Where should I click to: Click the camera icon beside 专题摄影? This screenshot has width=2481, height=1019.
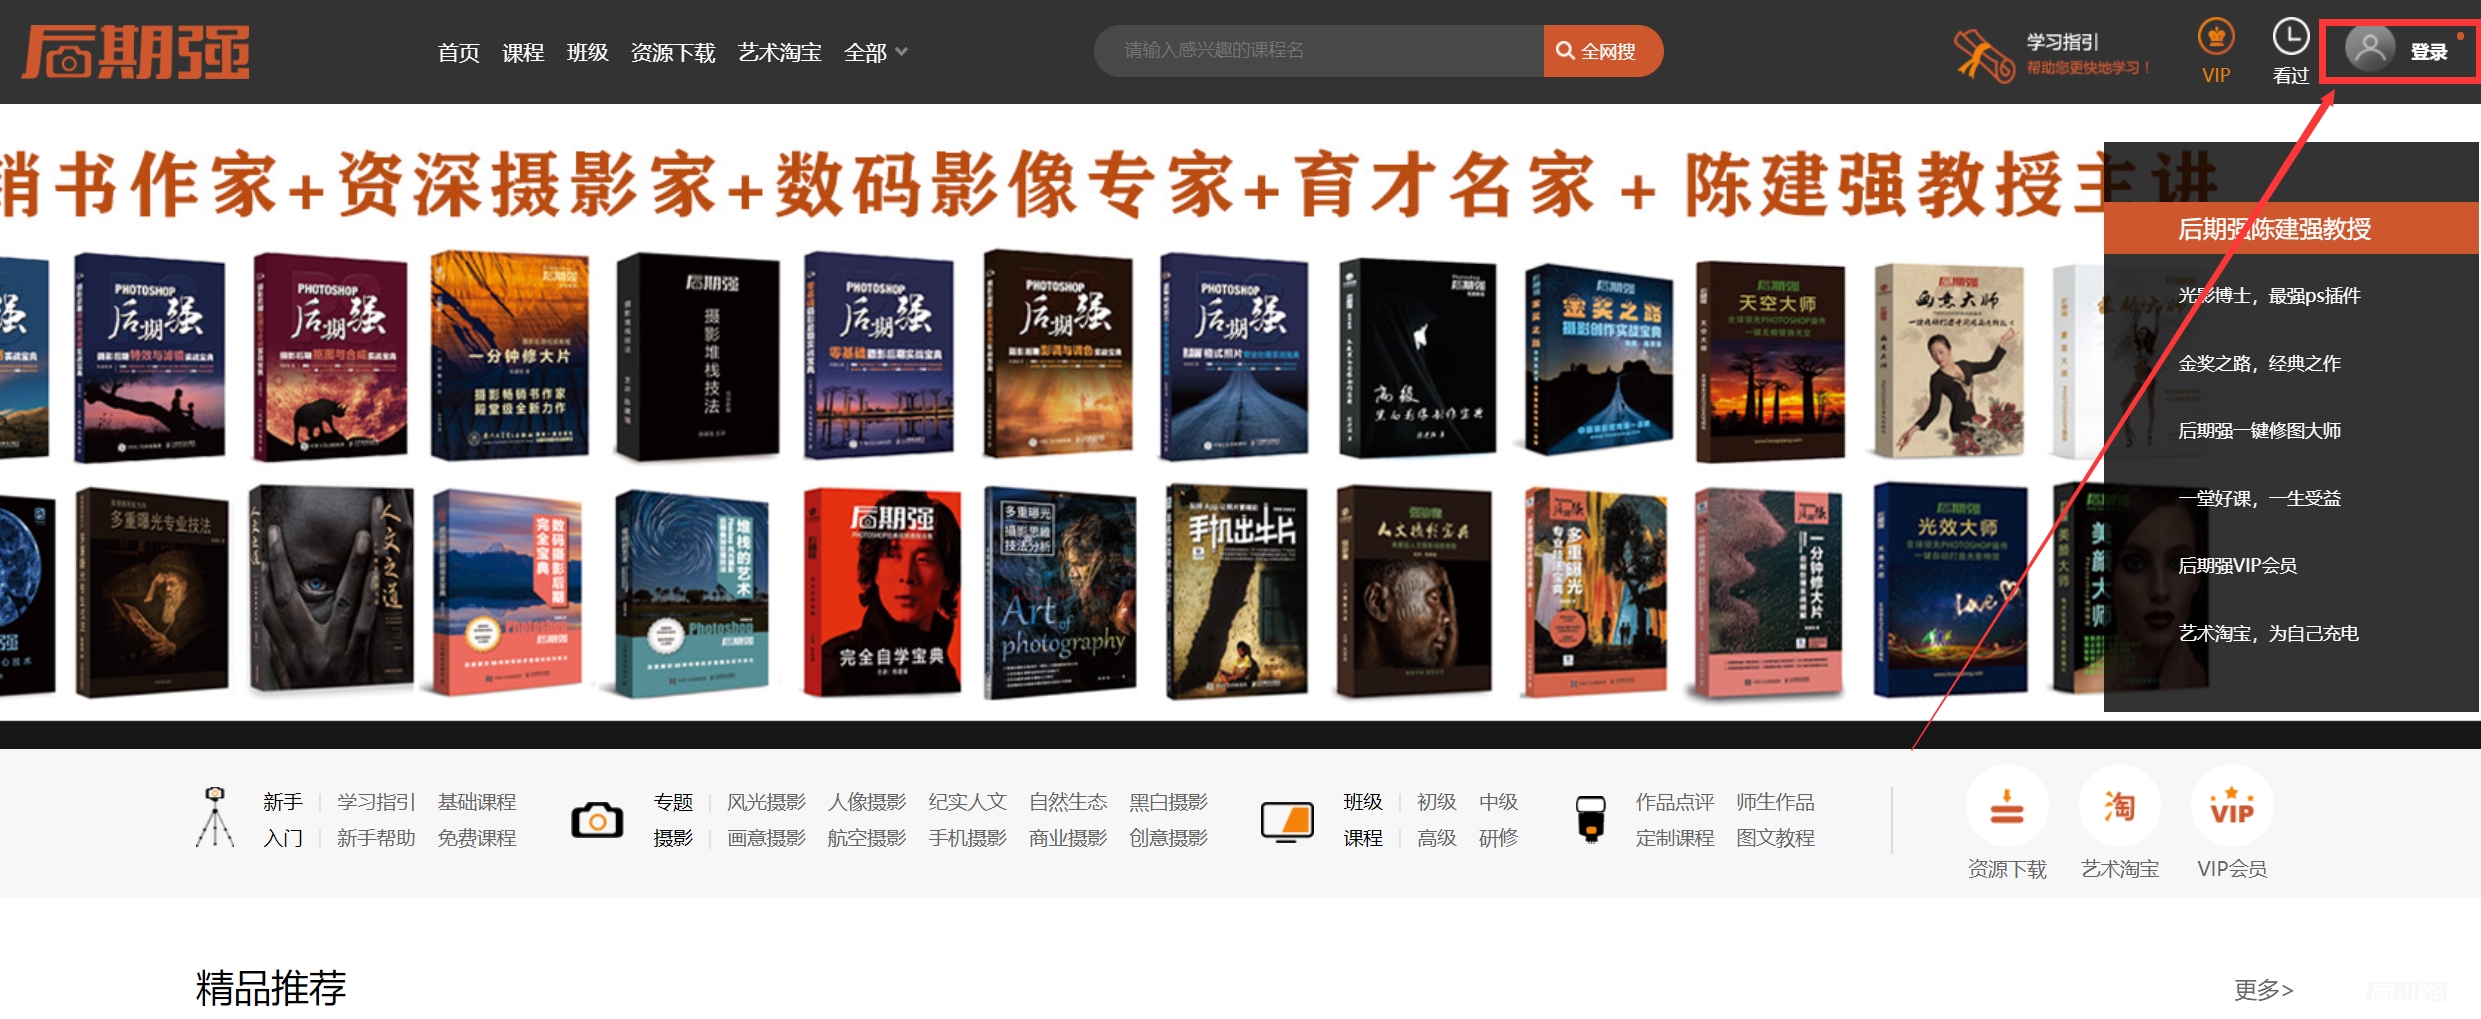pos(597,820)
